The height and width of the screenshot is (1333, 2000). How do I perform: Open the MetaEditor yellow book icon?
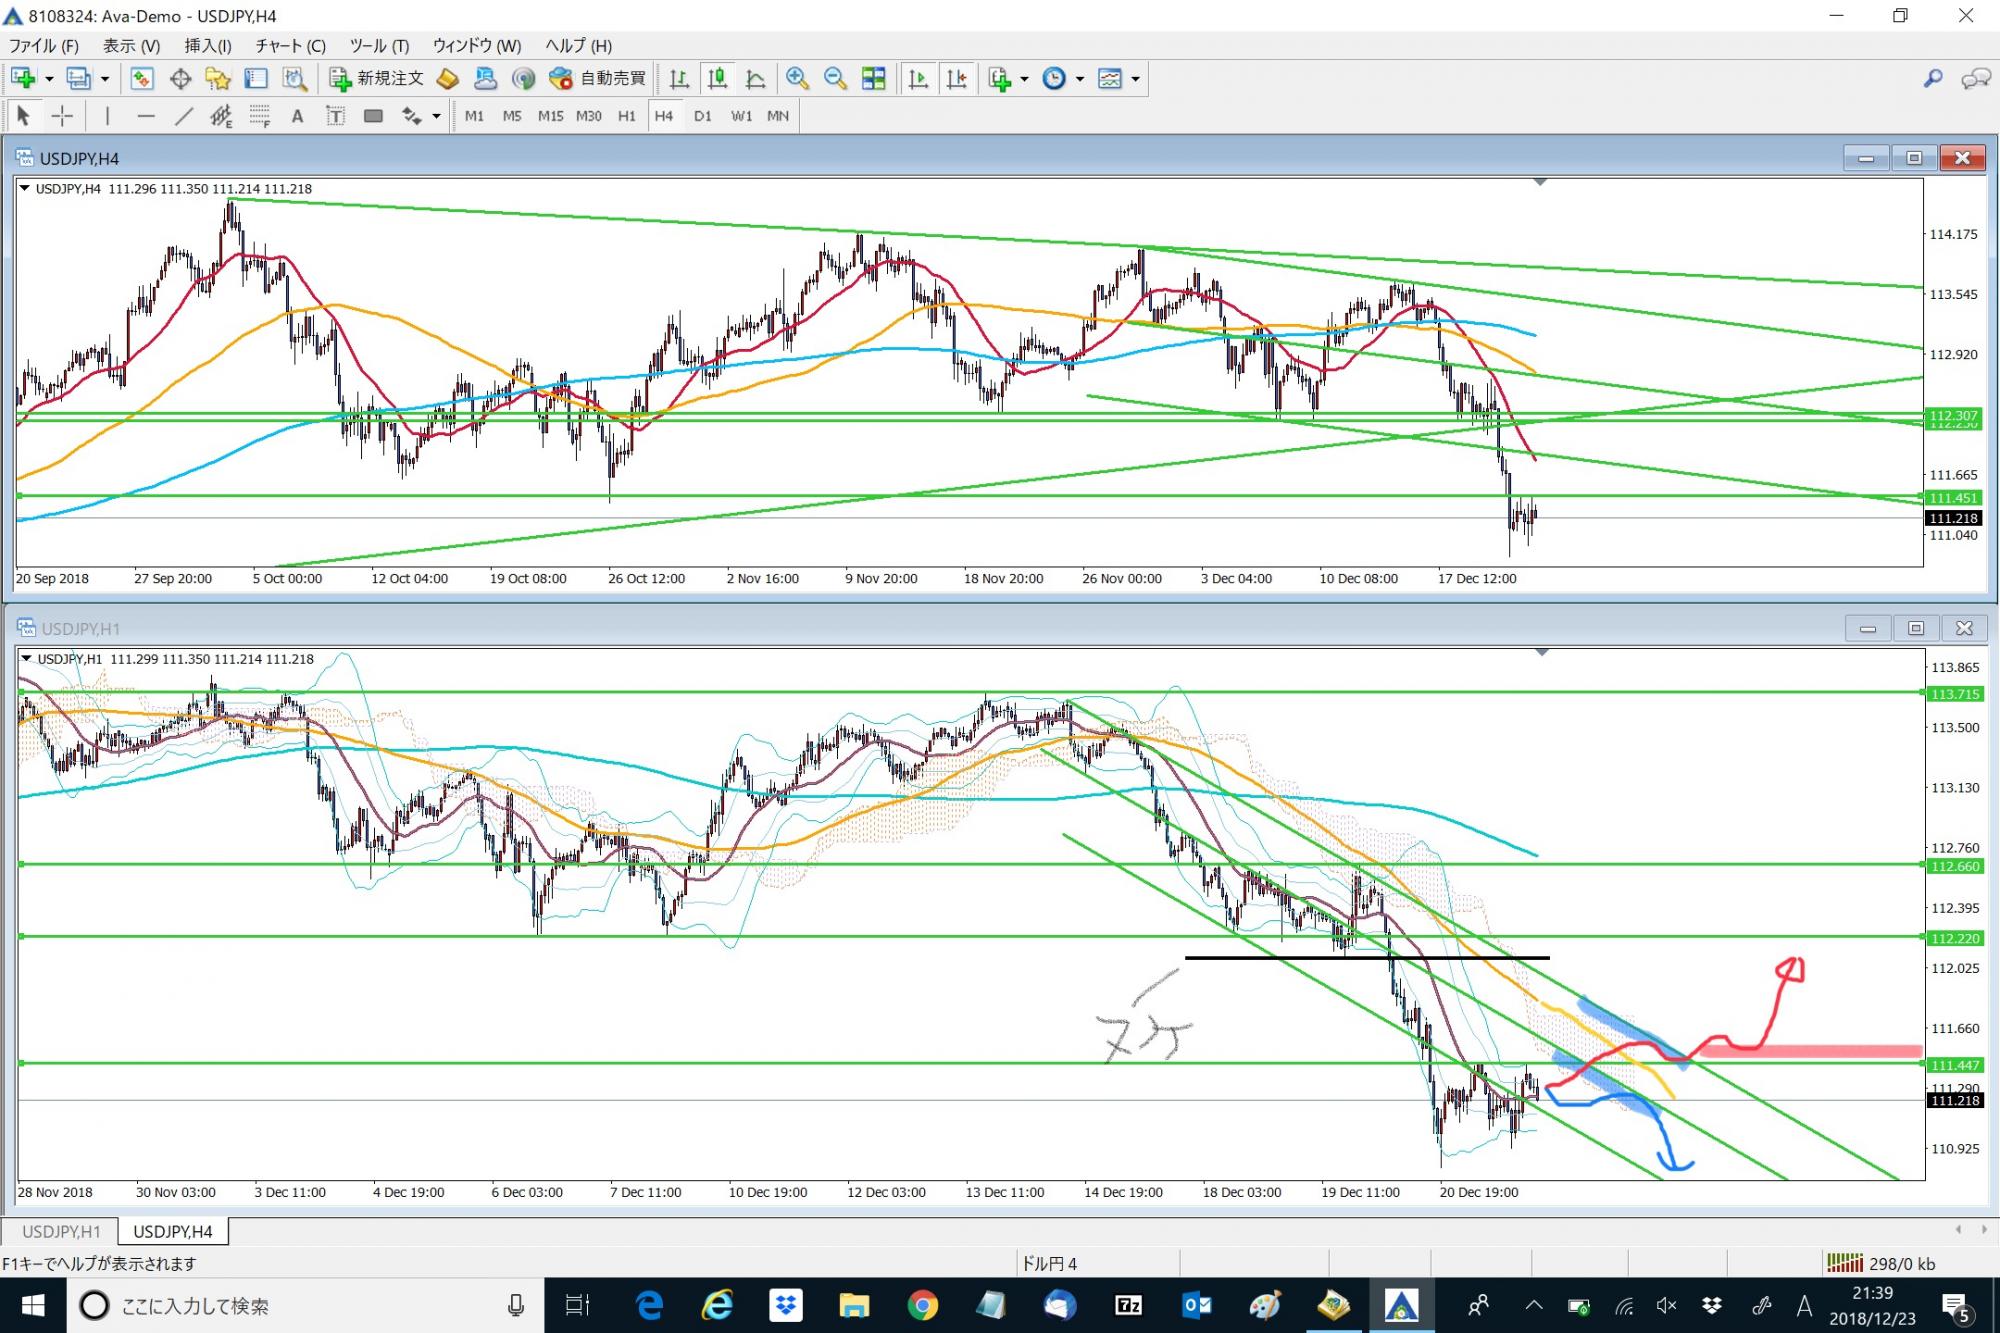448,78
